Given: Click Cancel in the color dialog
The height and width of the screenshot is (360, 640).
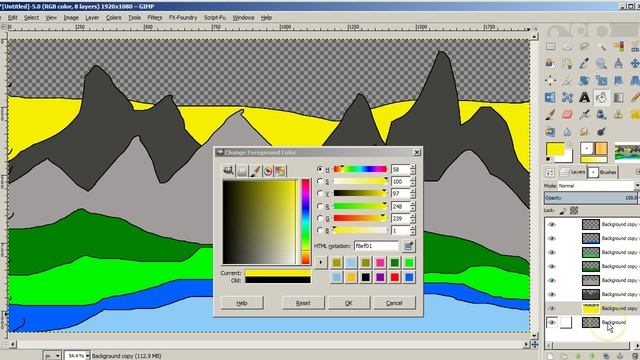Looking at the screenshot, I should point(394,303).
